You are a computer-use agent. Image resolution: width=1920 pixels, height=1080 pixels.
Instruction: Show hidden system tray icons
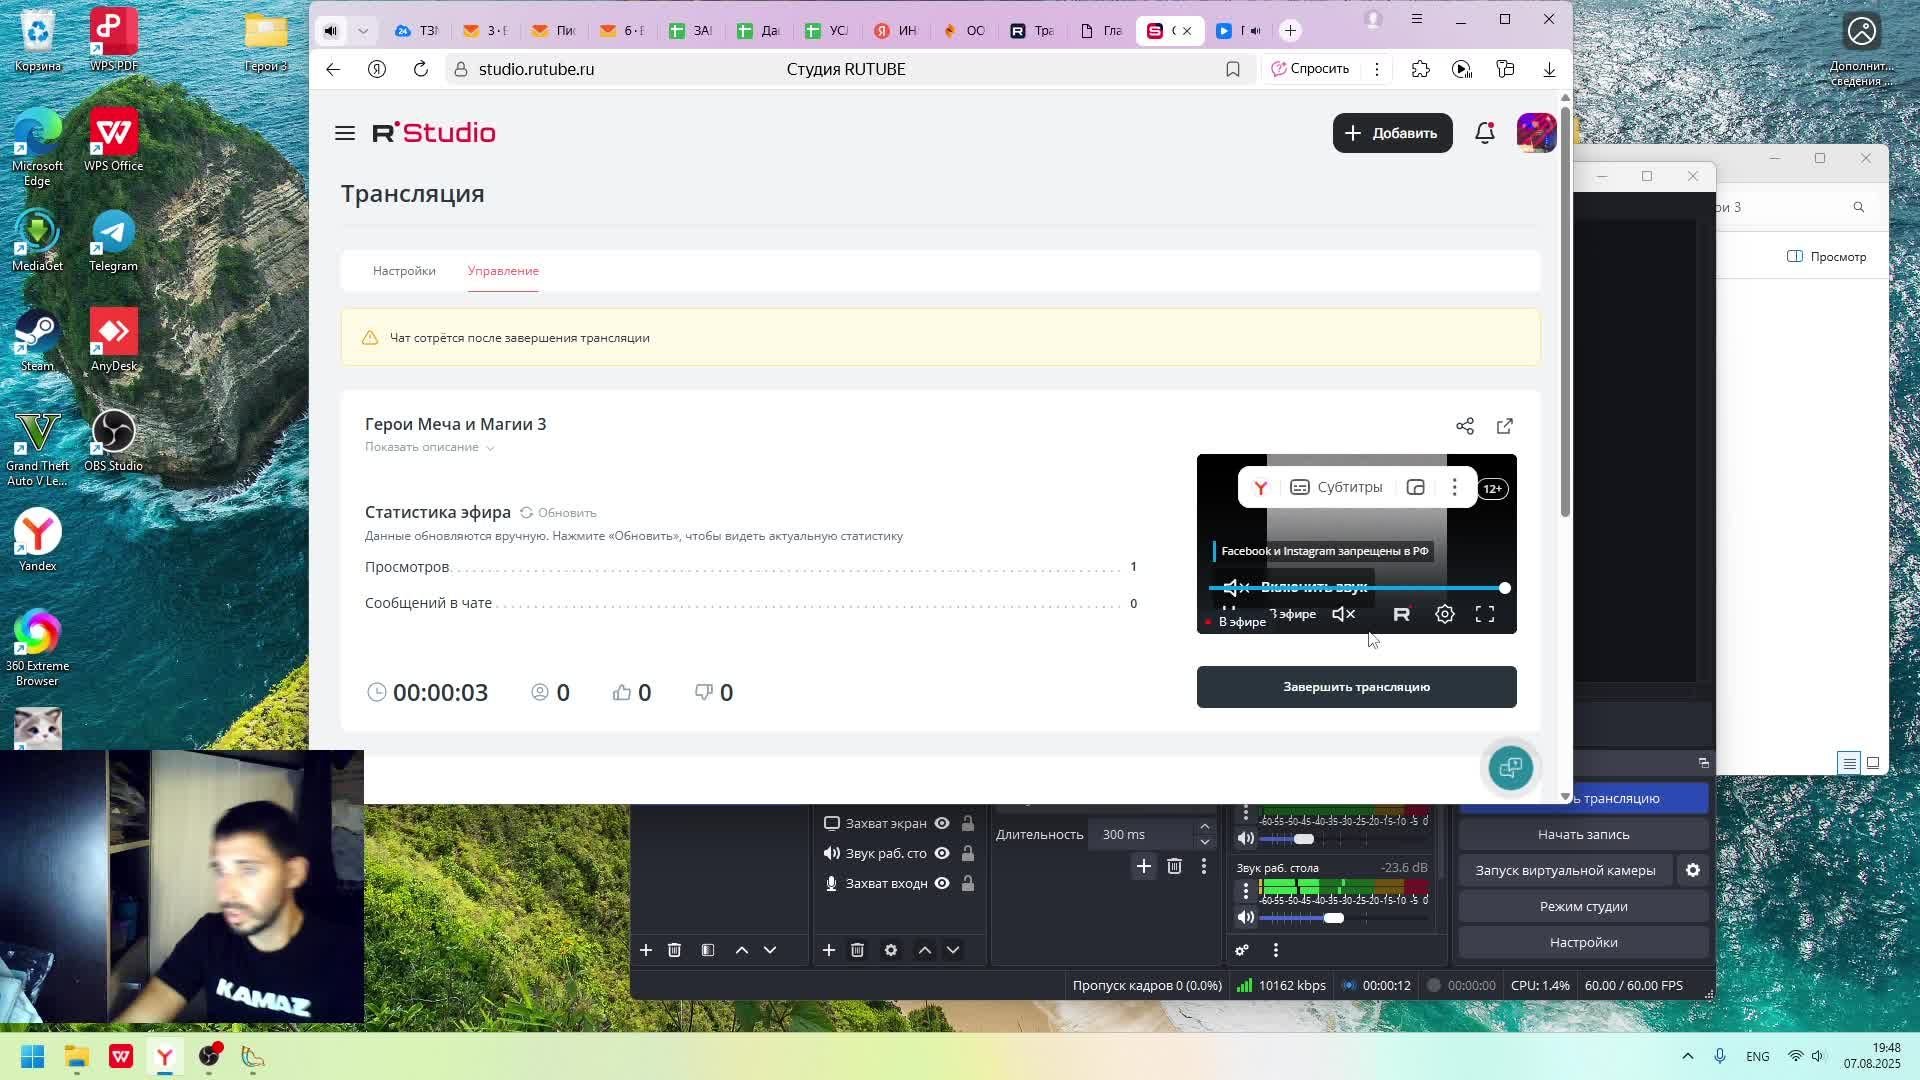click(1688, 1056)
